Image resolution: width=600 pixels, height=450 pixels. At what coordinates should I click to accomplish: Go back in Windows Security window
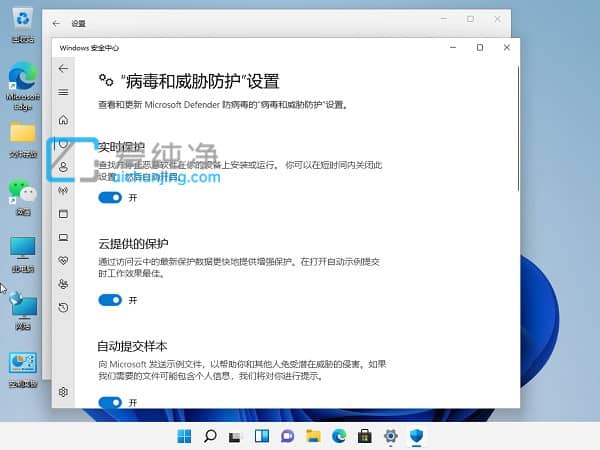pos(64,68)
